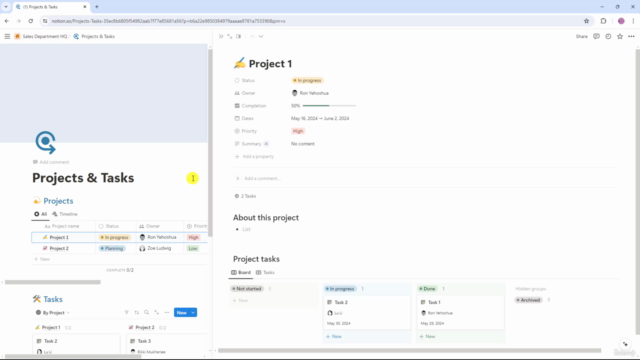The height and width of the screenshot is (360, 640).
Task: Open a new browser tab
Action: click(97, 7)
